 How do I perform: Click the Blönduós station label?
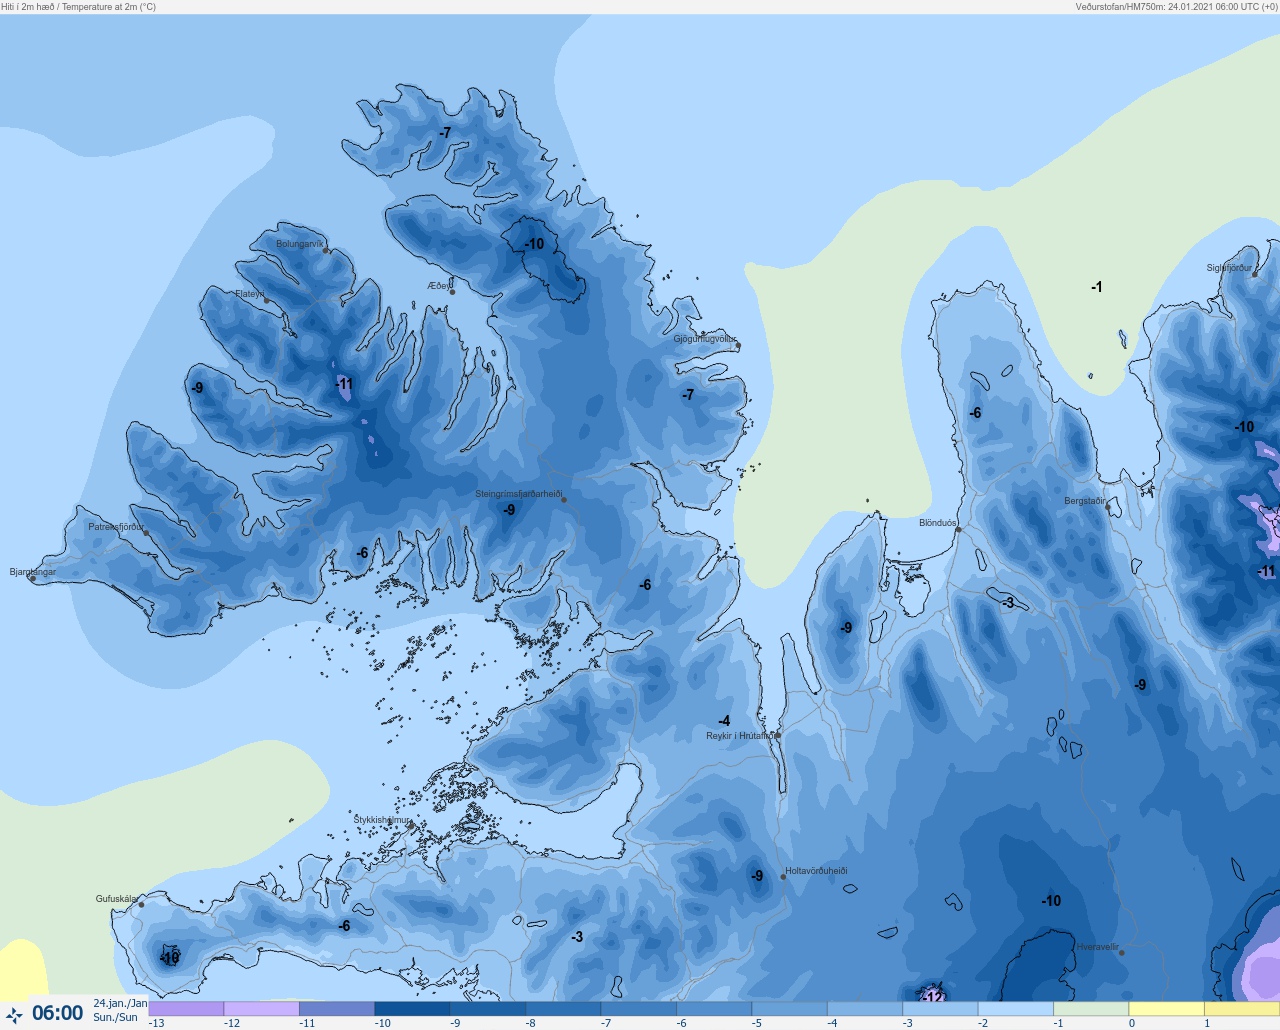[938, 523]
